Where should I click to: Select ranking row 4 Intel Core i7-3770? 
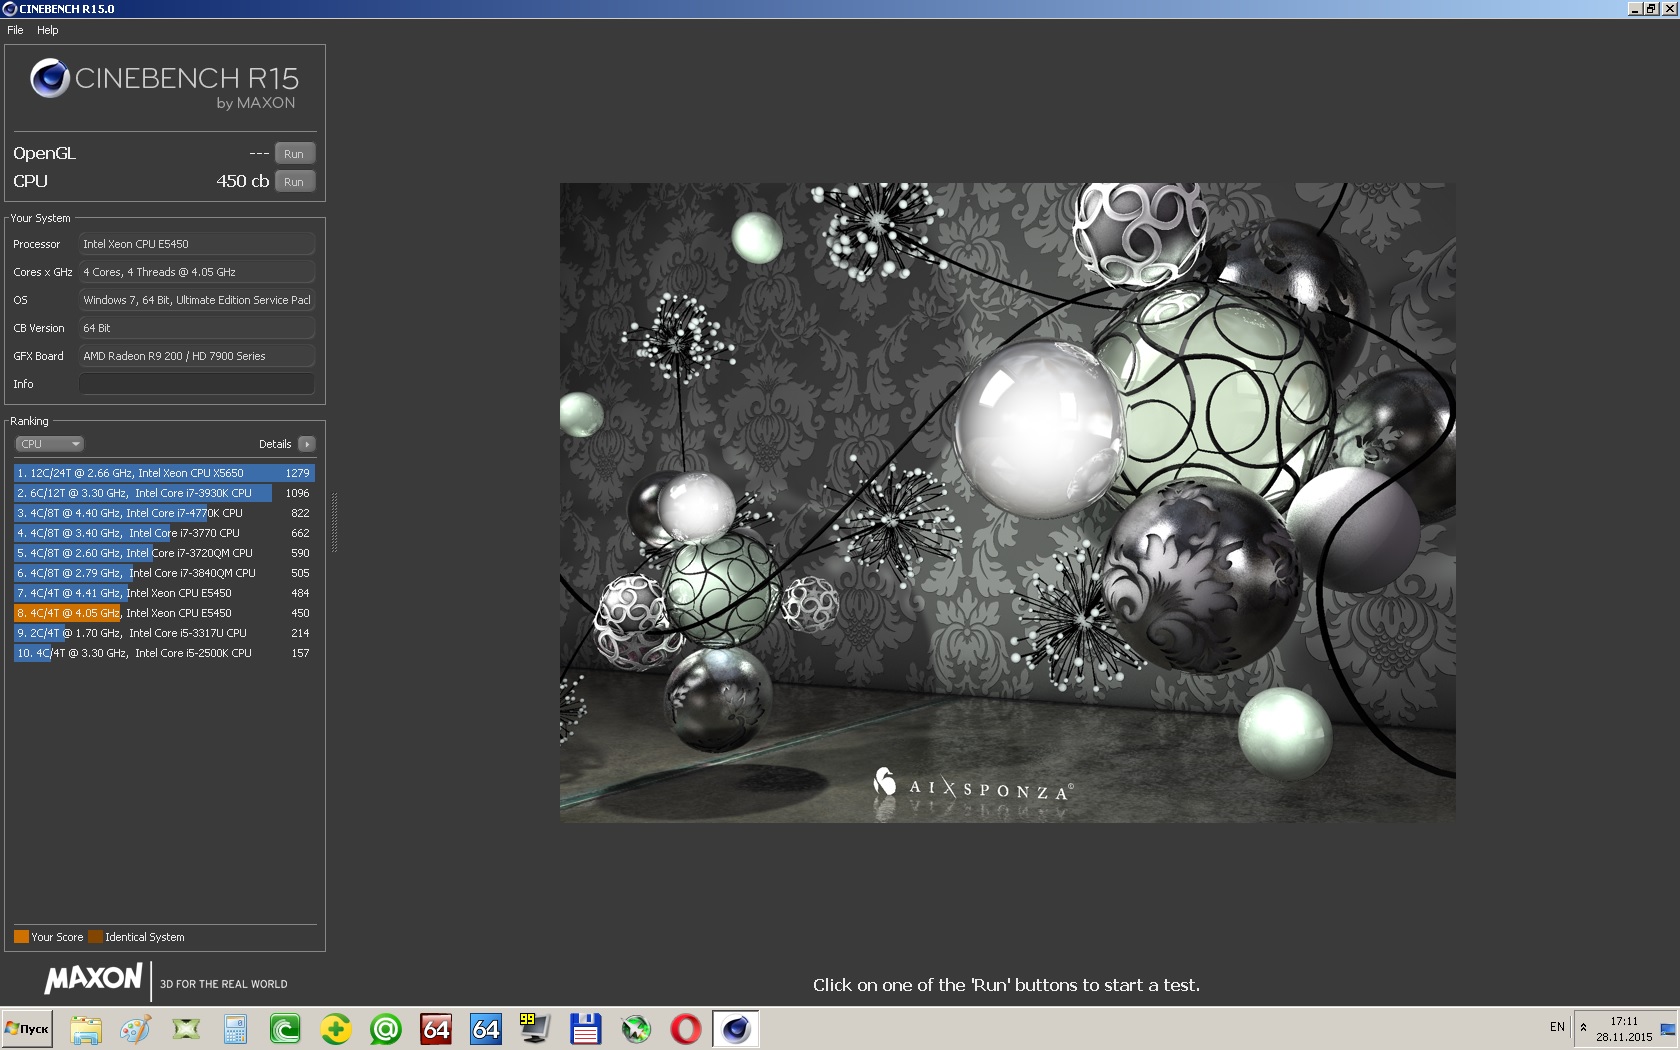(164, 533)
